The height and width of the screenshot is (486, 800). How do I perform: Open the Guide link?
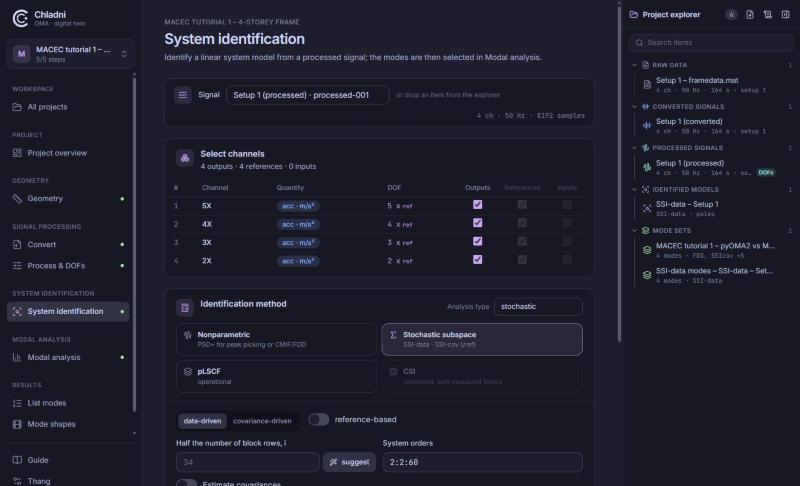(x=68, y=460)
